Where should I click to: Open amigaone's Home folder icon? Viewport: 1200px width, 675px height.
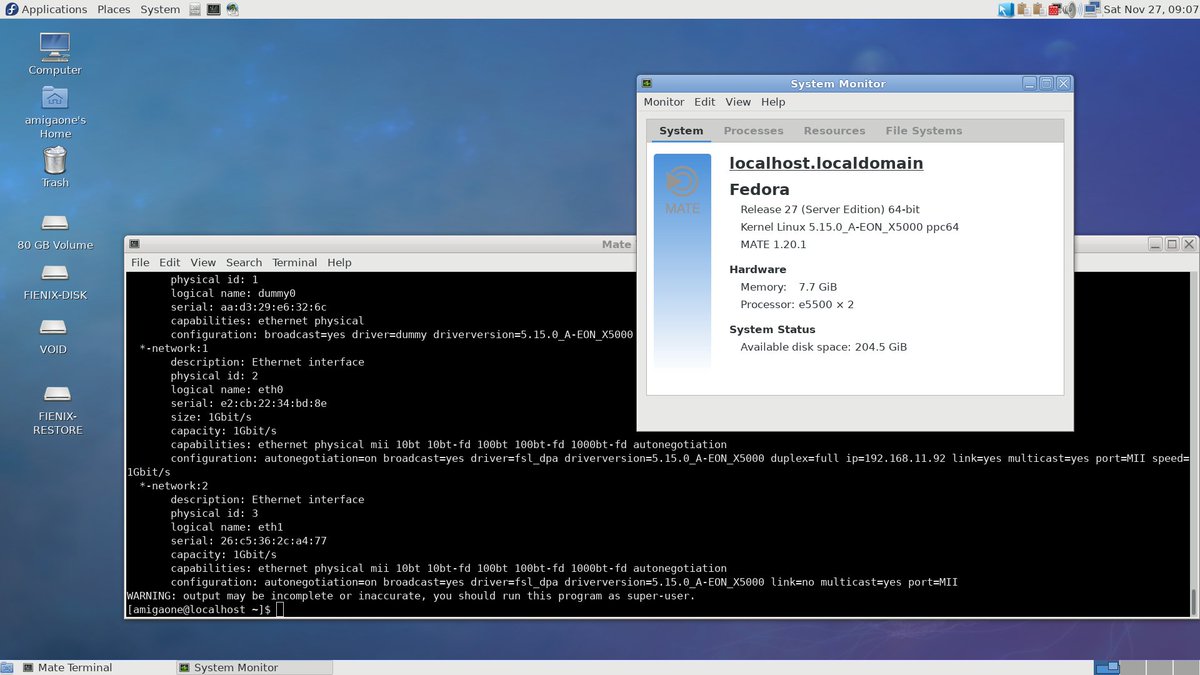[55, 111]
